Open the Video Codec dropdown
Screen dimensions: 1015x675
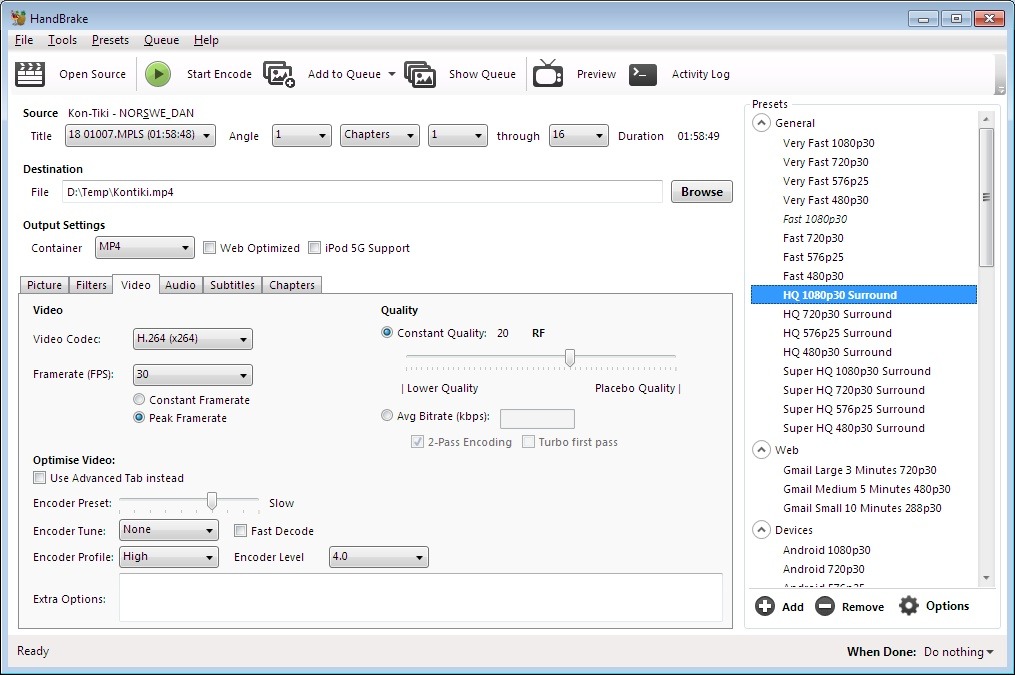pyautogui.click(x=192, y=338)
